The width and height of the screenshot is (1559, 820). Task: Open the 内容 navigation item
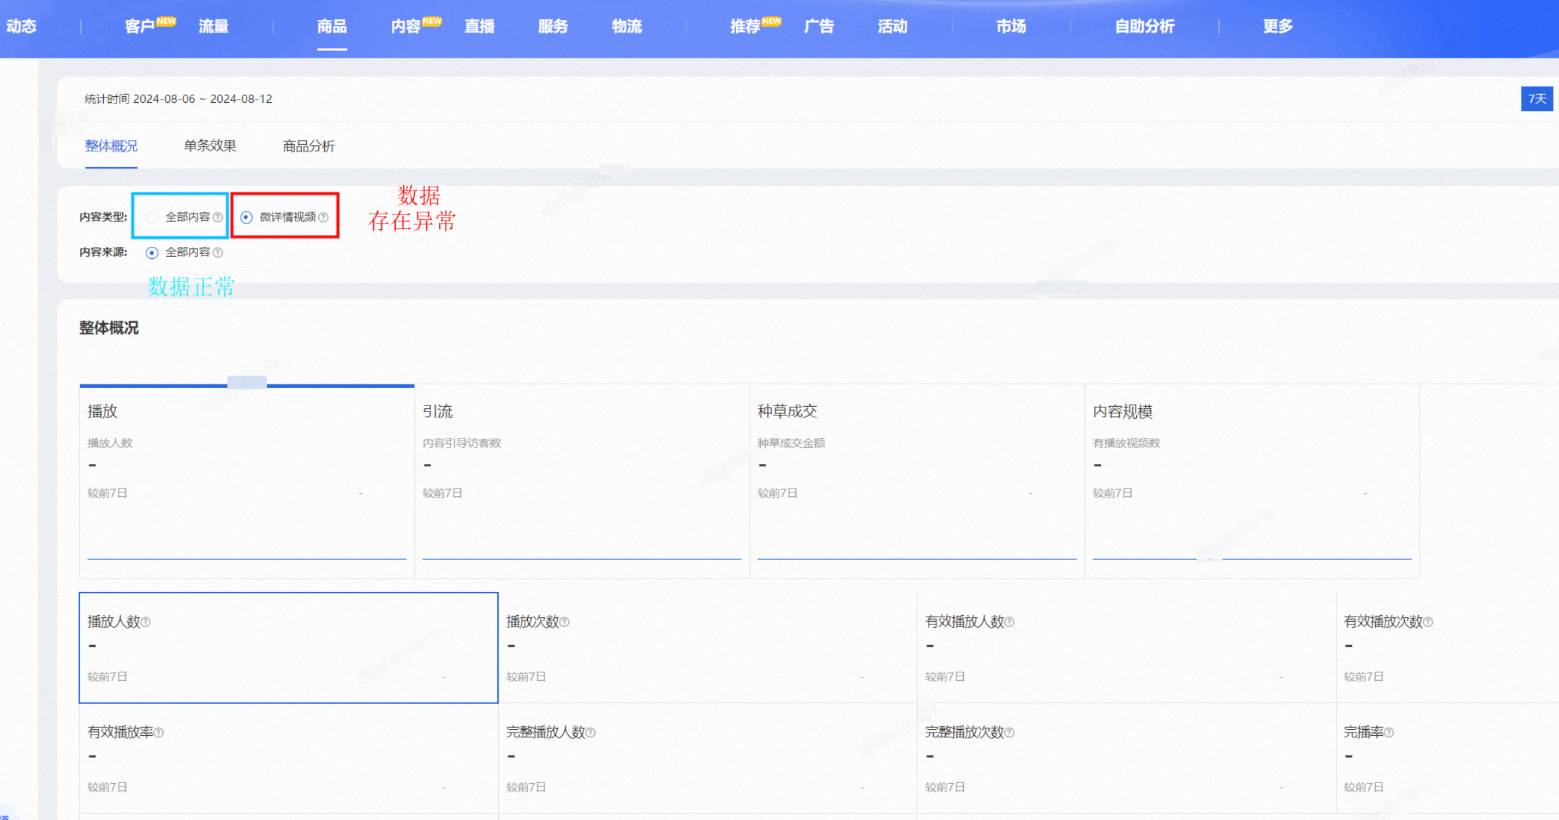[x=406, y=26]
